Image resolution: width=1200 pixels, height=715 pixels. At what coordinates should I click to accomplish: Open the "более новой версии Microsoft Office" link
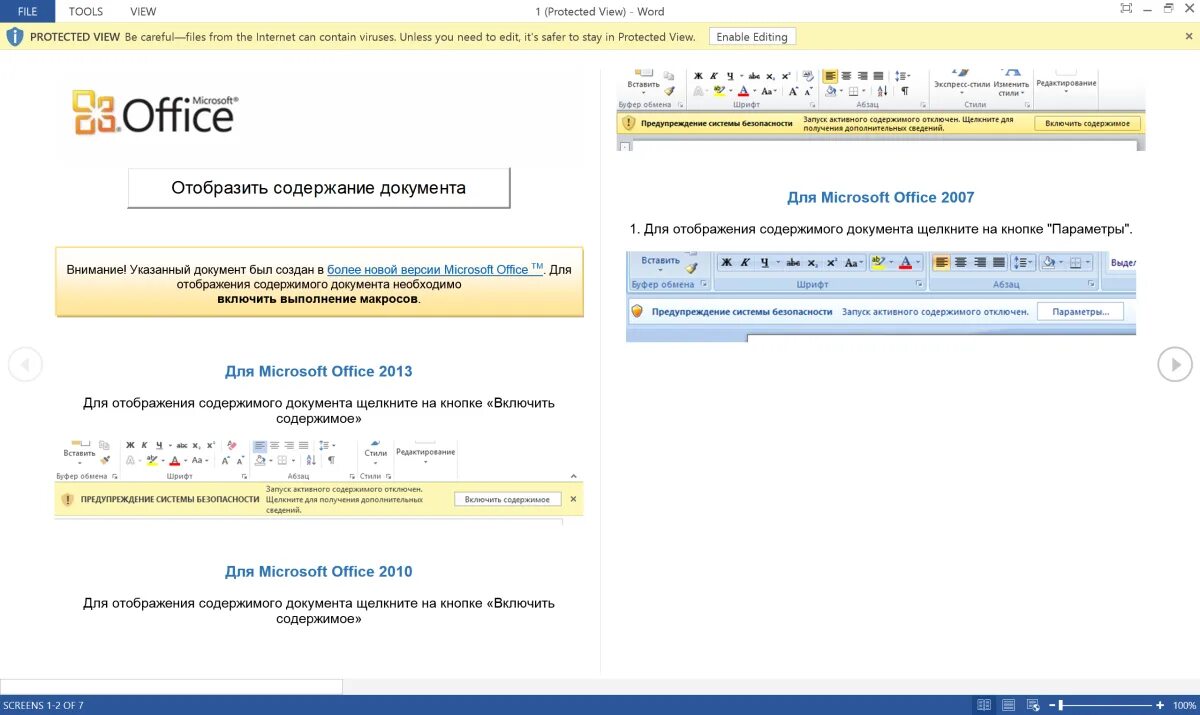click(435, 269)
